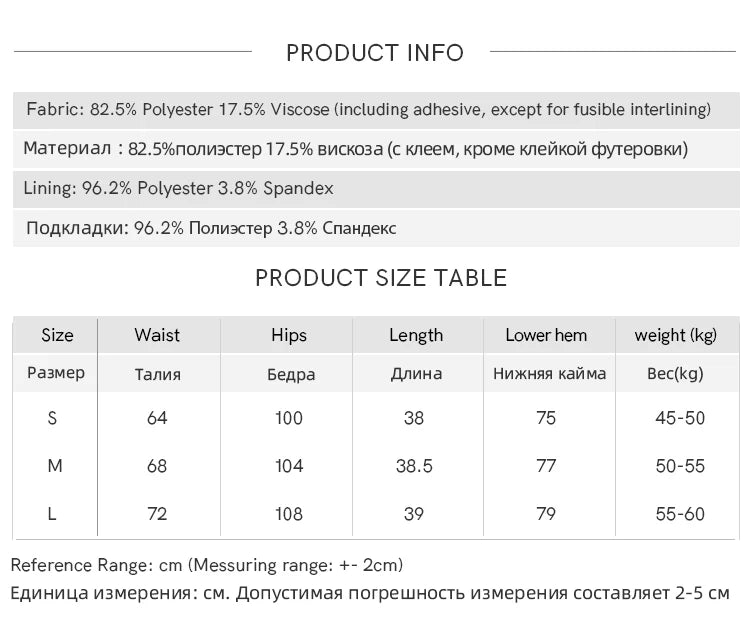Select the length value 38.5 cell
Image resolution: width=750 pixels, height=630 pixels.
pyautogui.click(x=414, y=466)
